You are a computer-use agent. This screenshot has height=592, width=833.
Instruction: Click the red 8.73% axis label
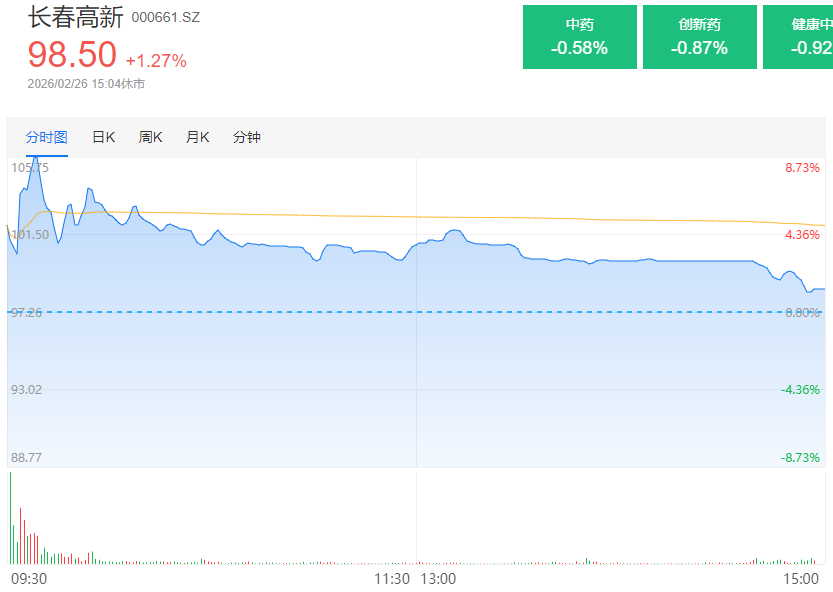point(802,167)
